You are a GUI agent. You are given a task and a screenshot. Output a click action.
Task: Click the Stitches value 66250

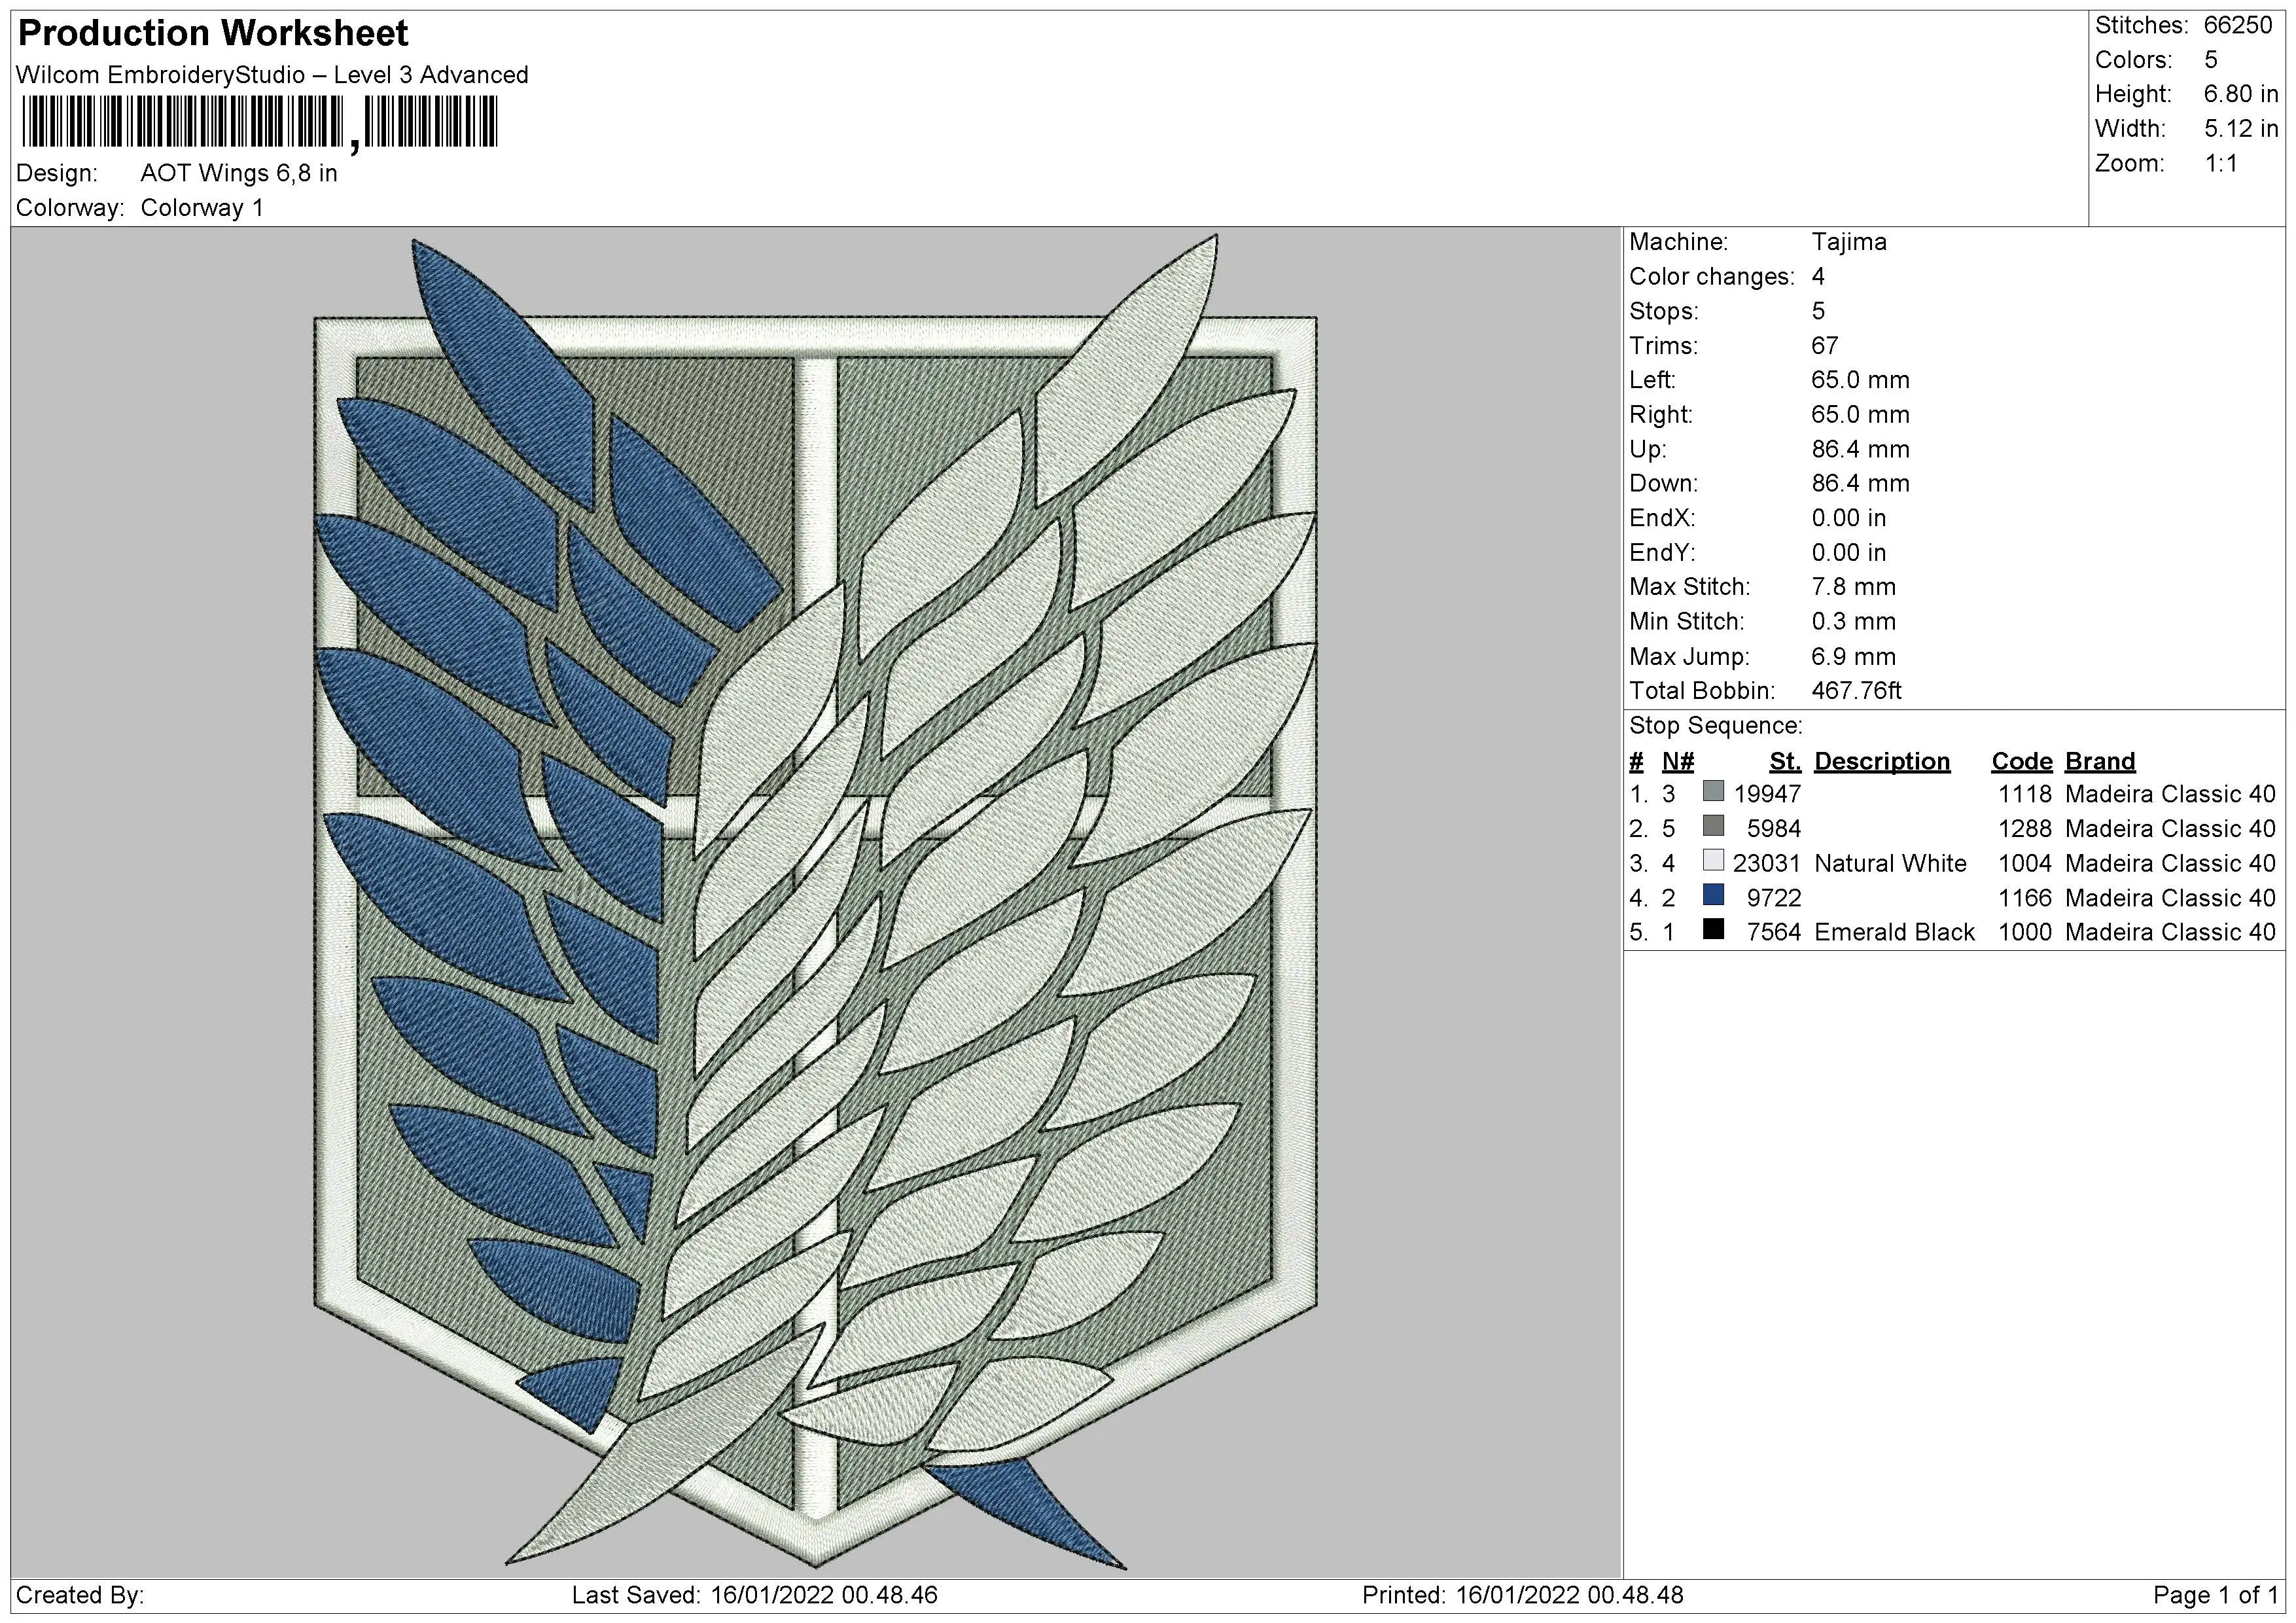pyautogui.click(x=2238, y=25)
